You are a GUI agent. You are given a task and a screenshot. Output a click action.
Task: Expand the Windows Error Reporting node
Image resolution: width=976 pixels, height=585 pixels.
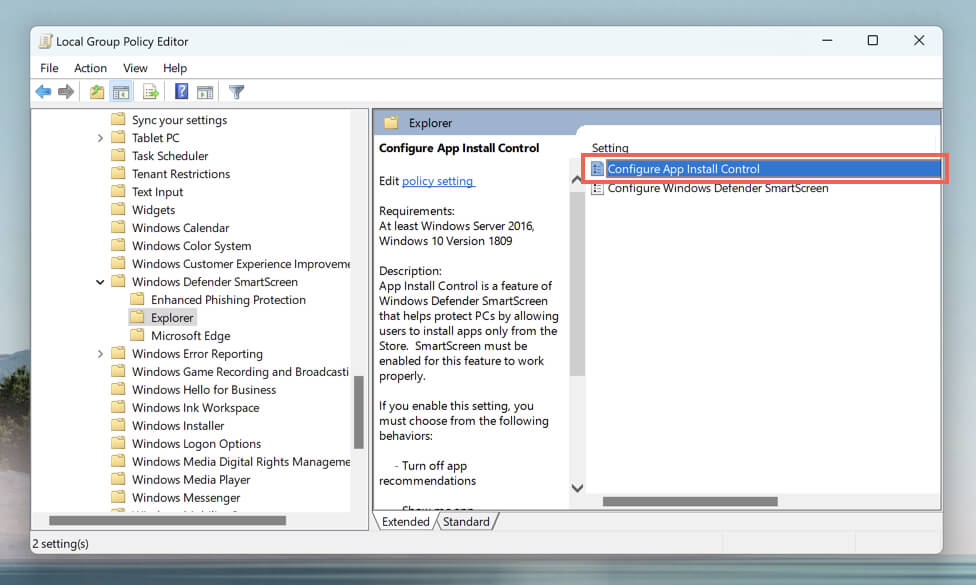100,354
